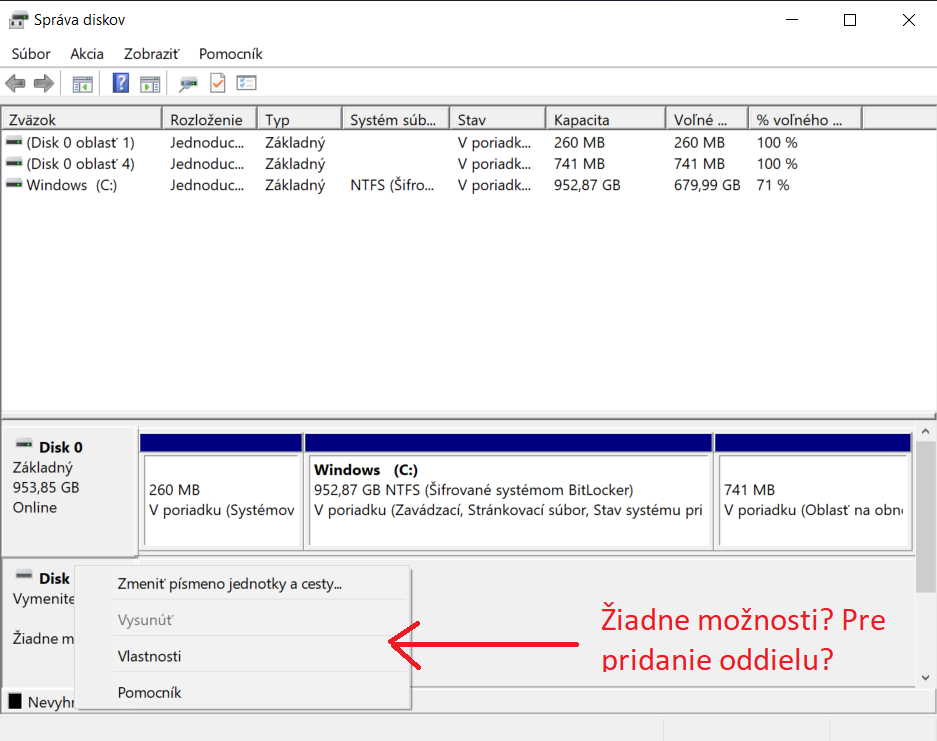Click the Back arrow toolbar icon
The width and height of the screenshot is (937, 741).
click(15, 84)
